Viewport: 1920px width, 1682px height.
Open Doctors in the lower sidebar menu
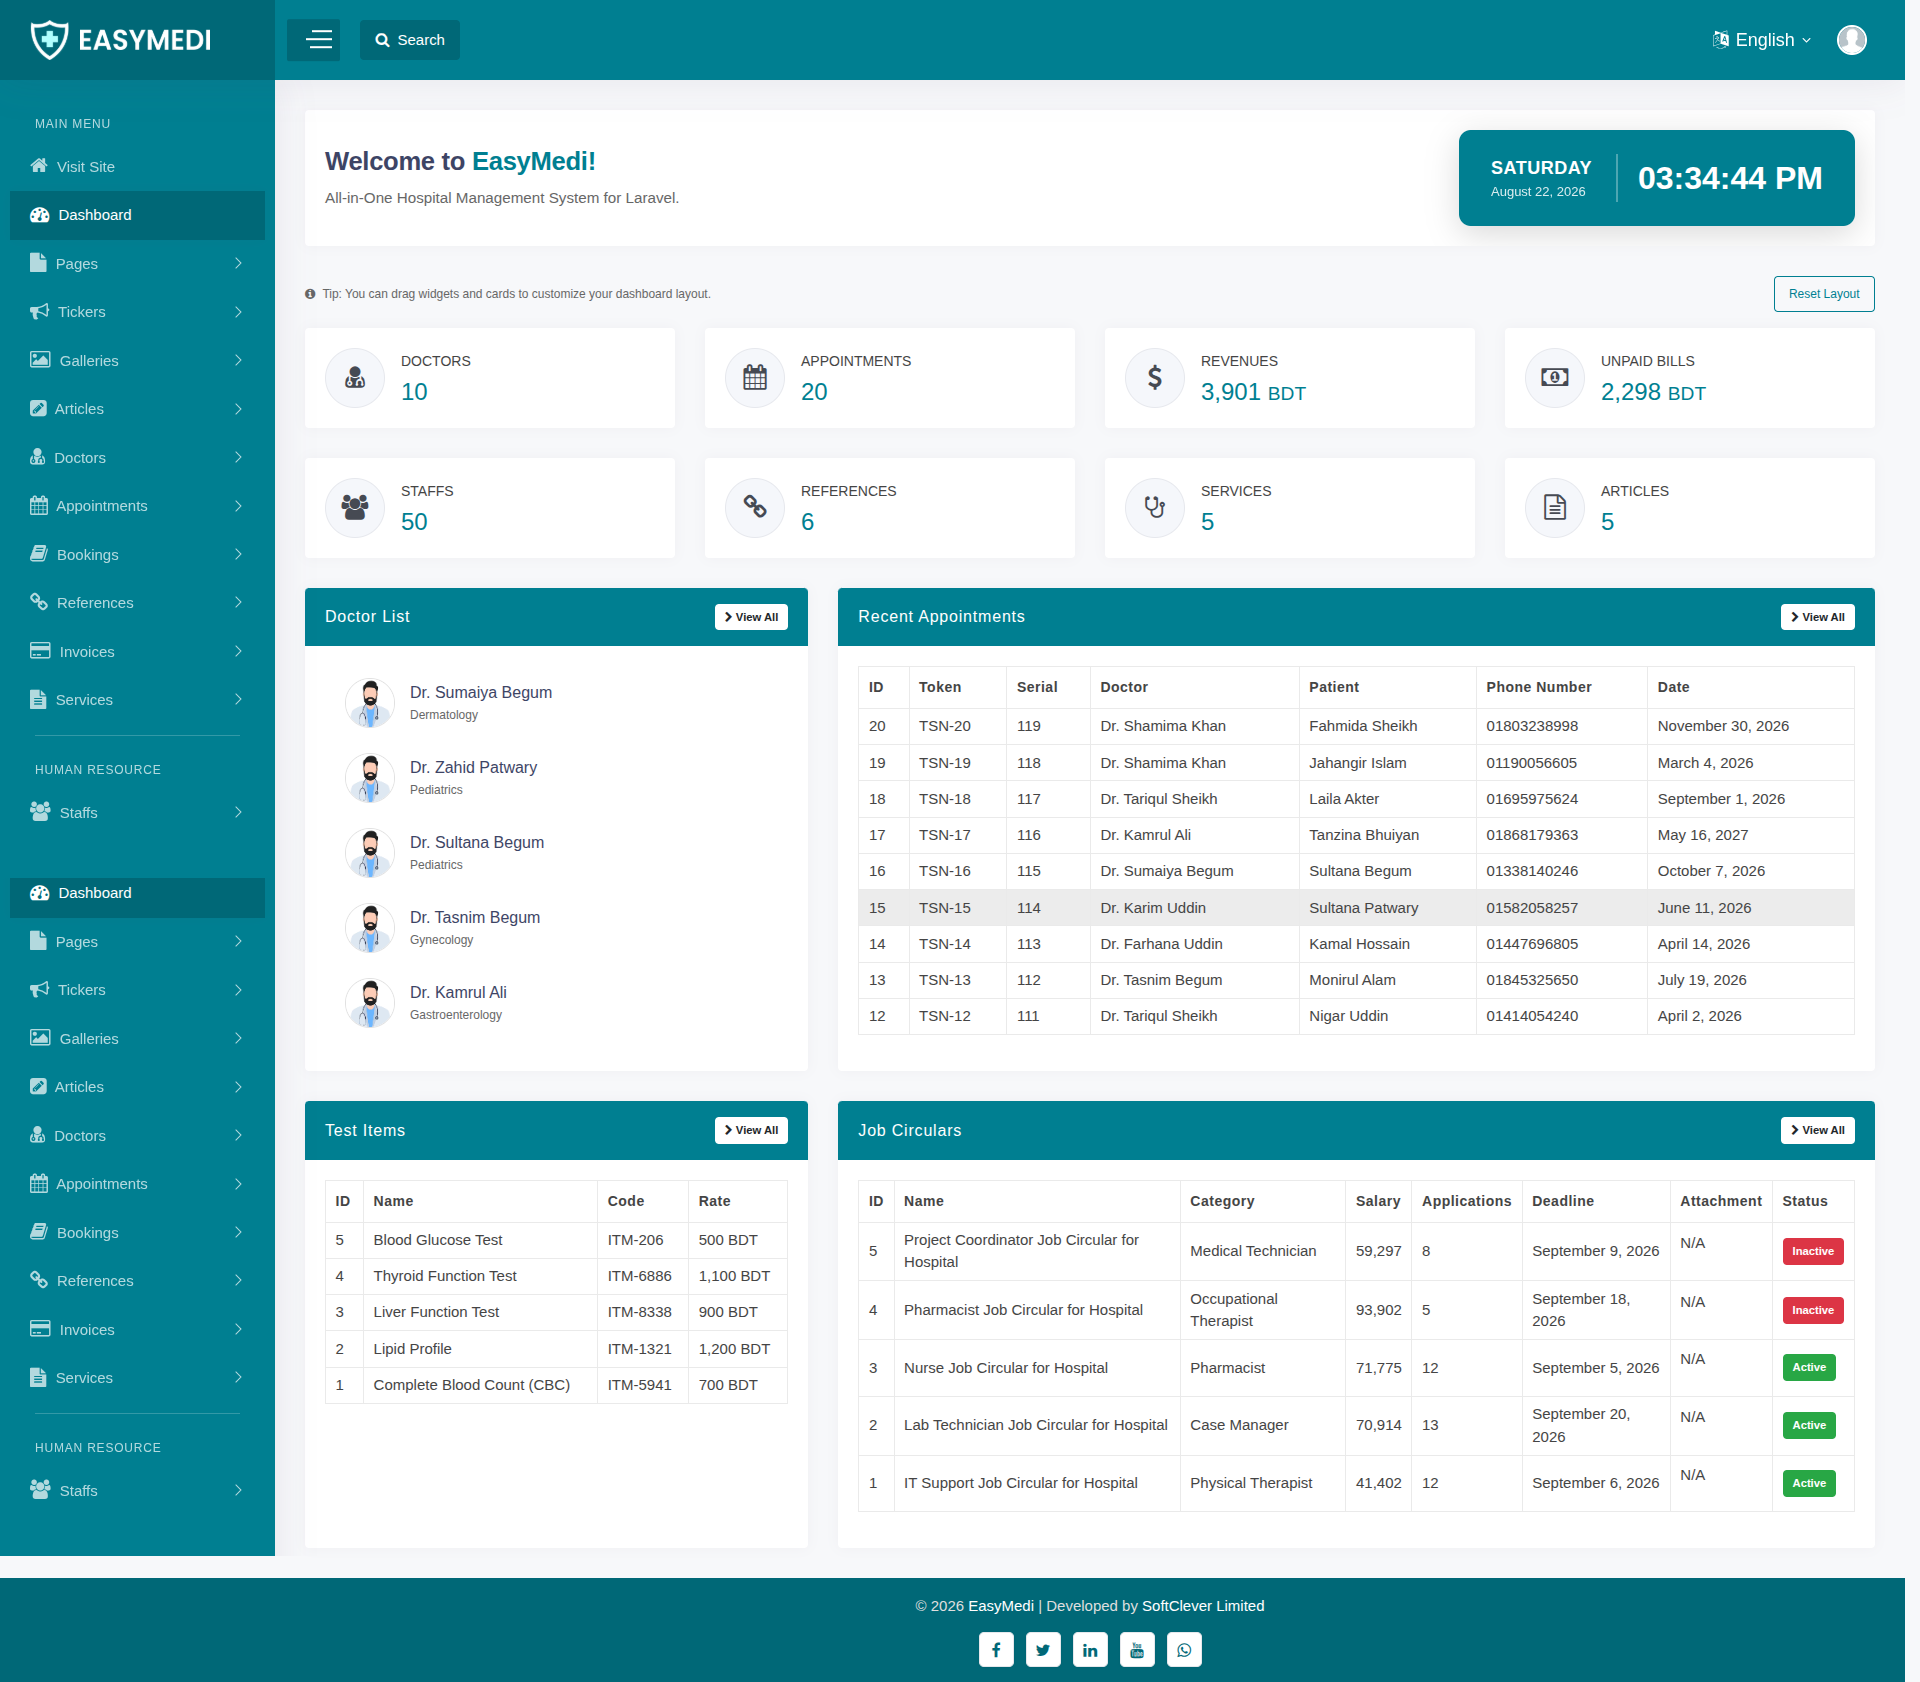tap(137, 1136)
